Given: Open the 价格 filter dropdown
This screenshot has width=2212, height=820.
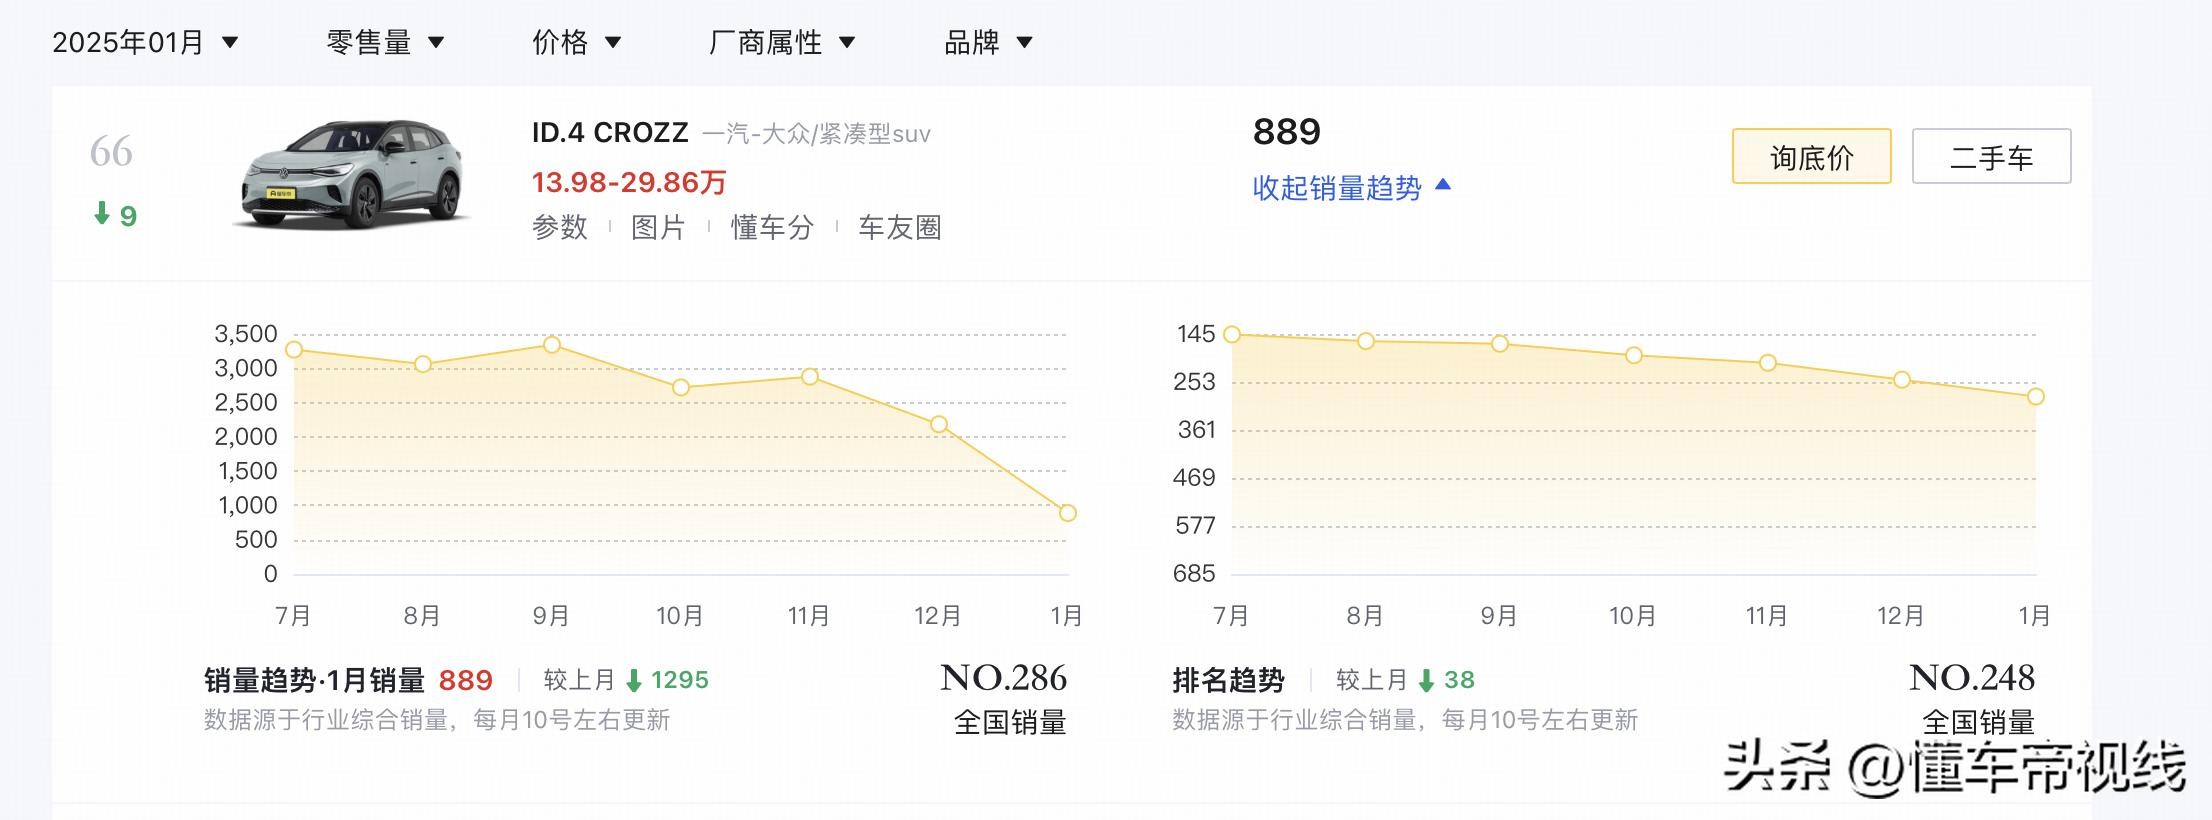Looking at the screenshot, I should coord(576,42).
